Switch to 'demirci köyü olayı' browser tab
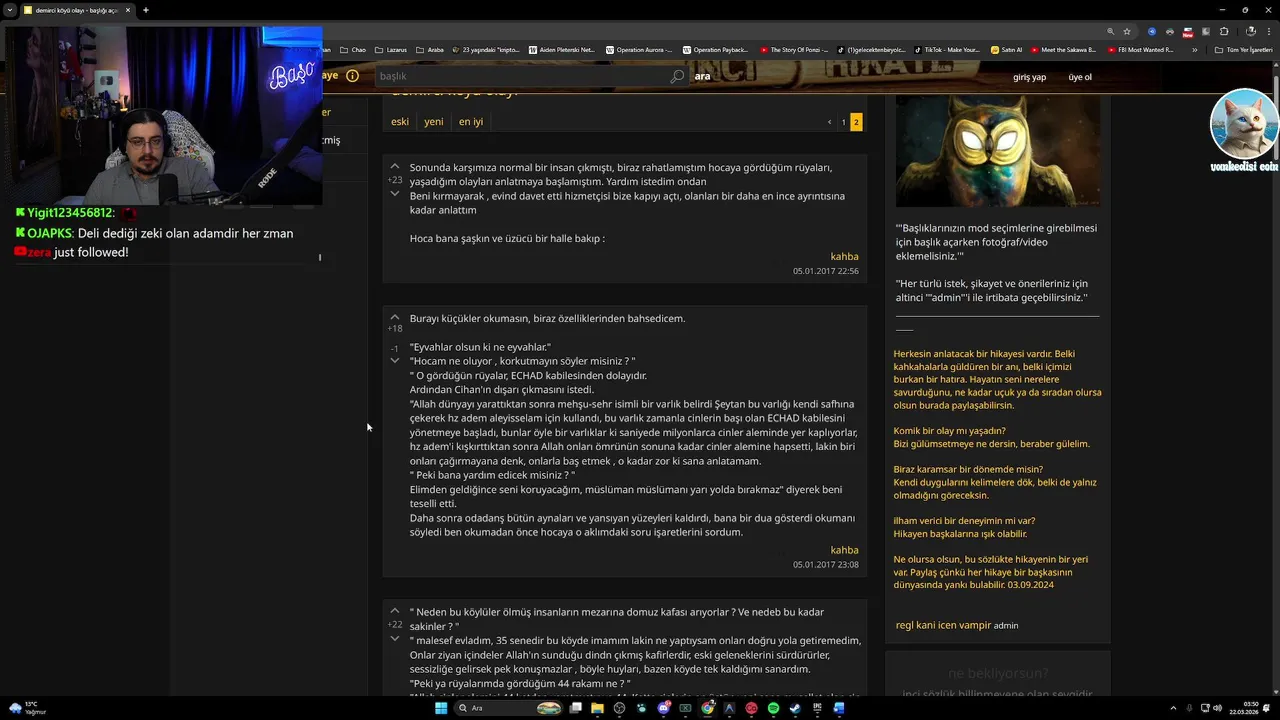 76,10
